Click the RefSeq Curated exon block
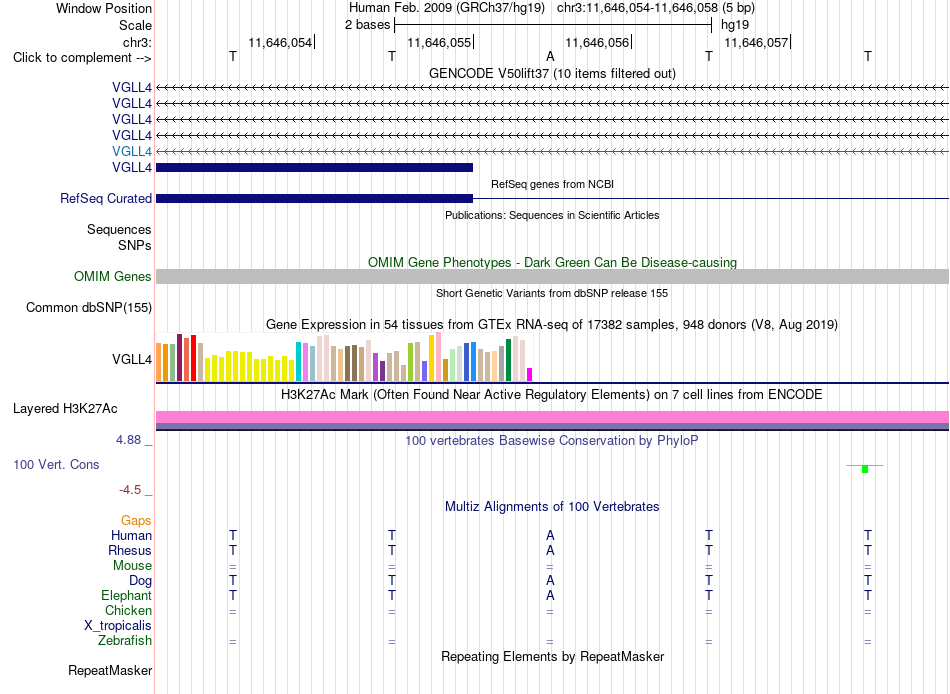 (x=314, y=198)
